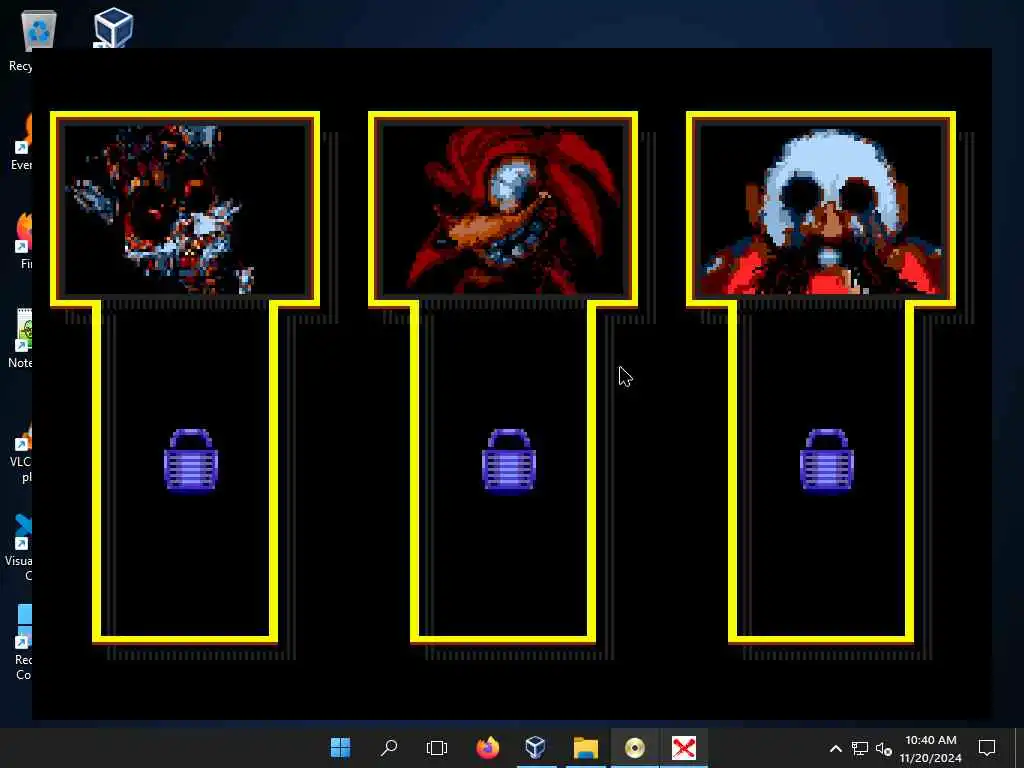
Task: Select the VirtualBox cube desktop icon
Action: [114, 27]
